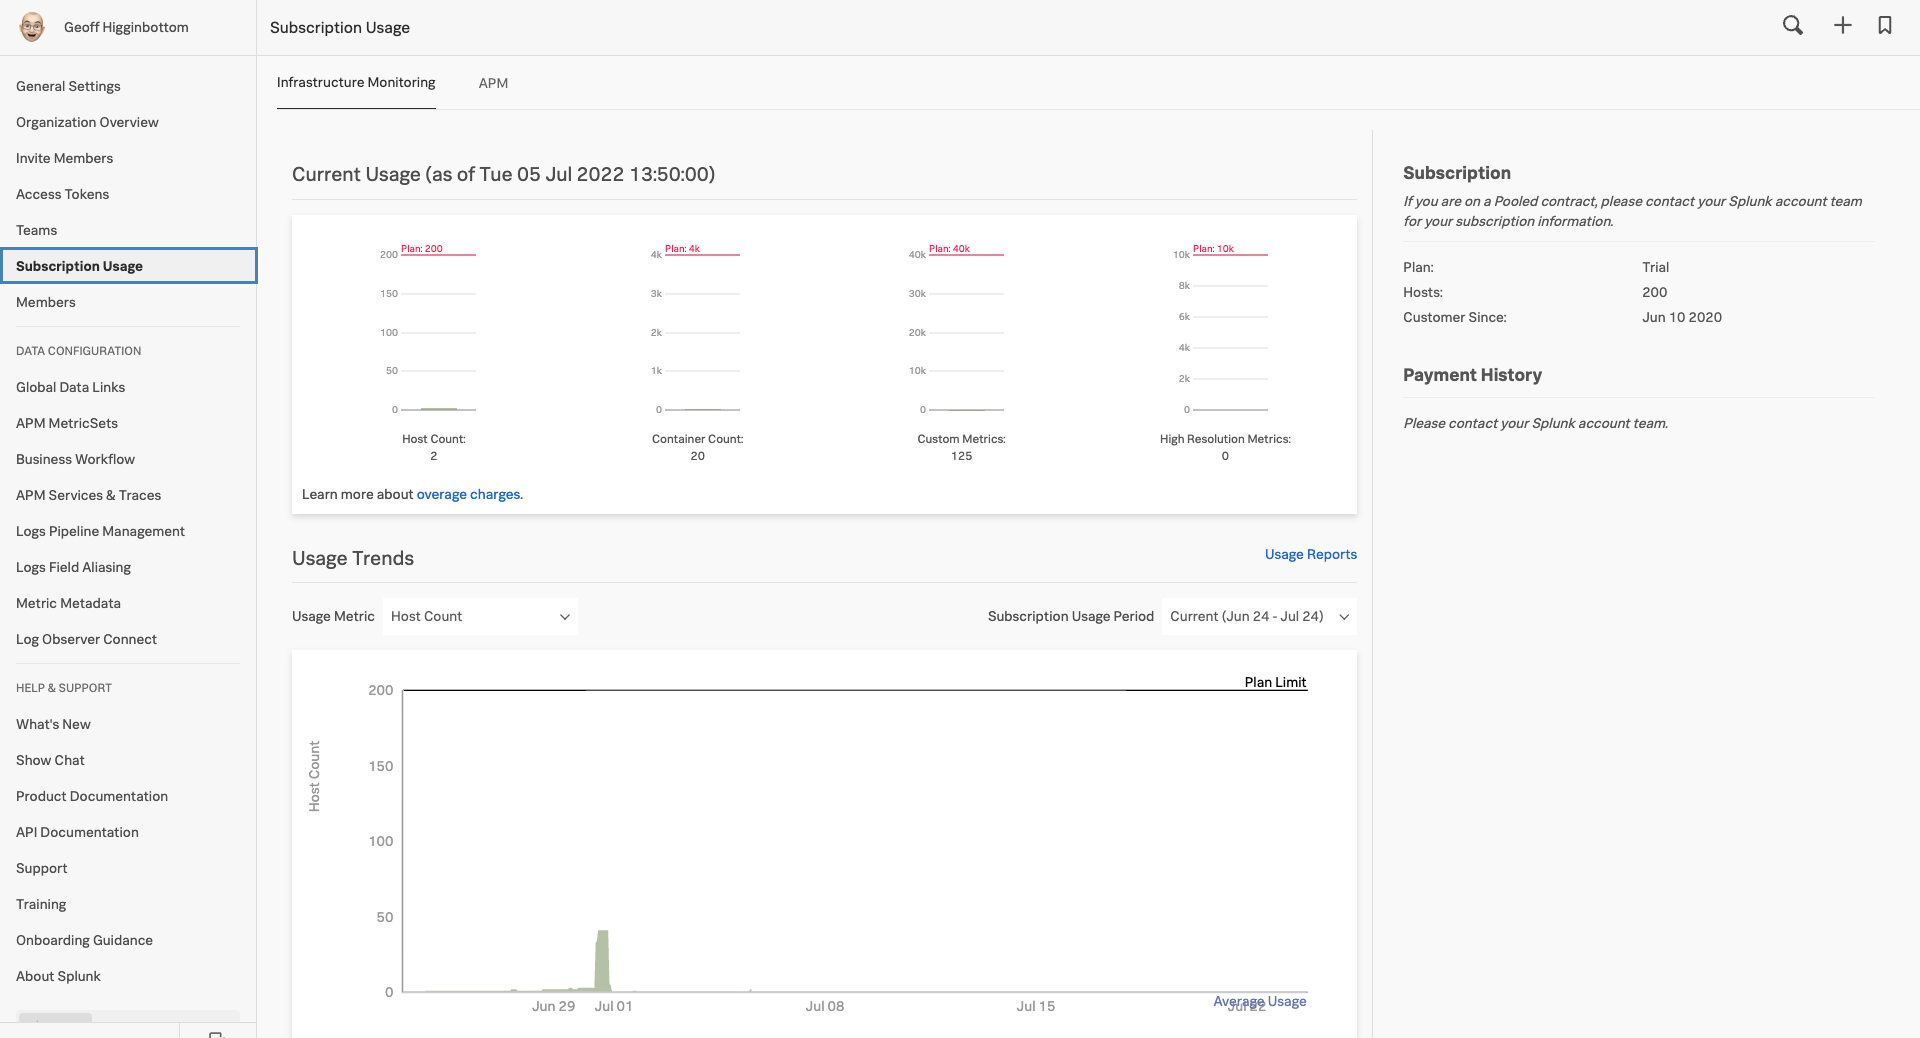This screenshot has height=1038, width=1920.
Task: Open the overage charges link
Action: coord(468,494)
